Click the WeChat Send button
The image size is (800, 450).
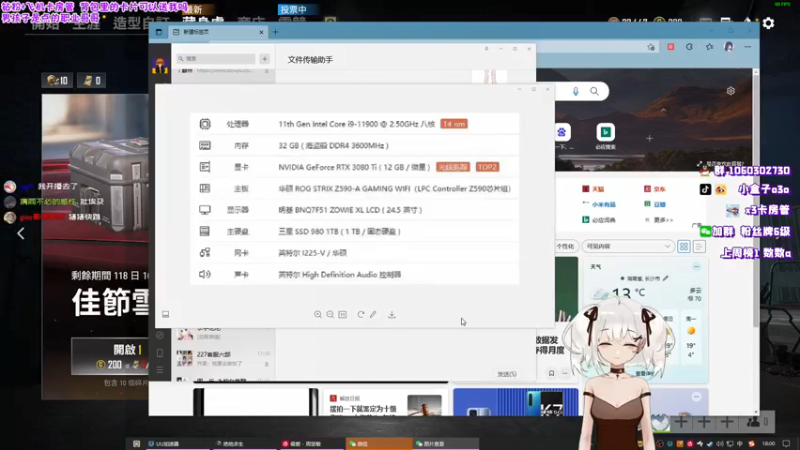click(507, 374)
